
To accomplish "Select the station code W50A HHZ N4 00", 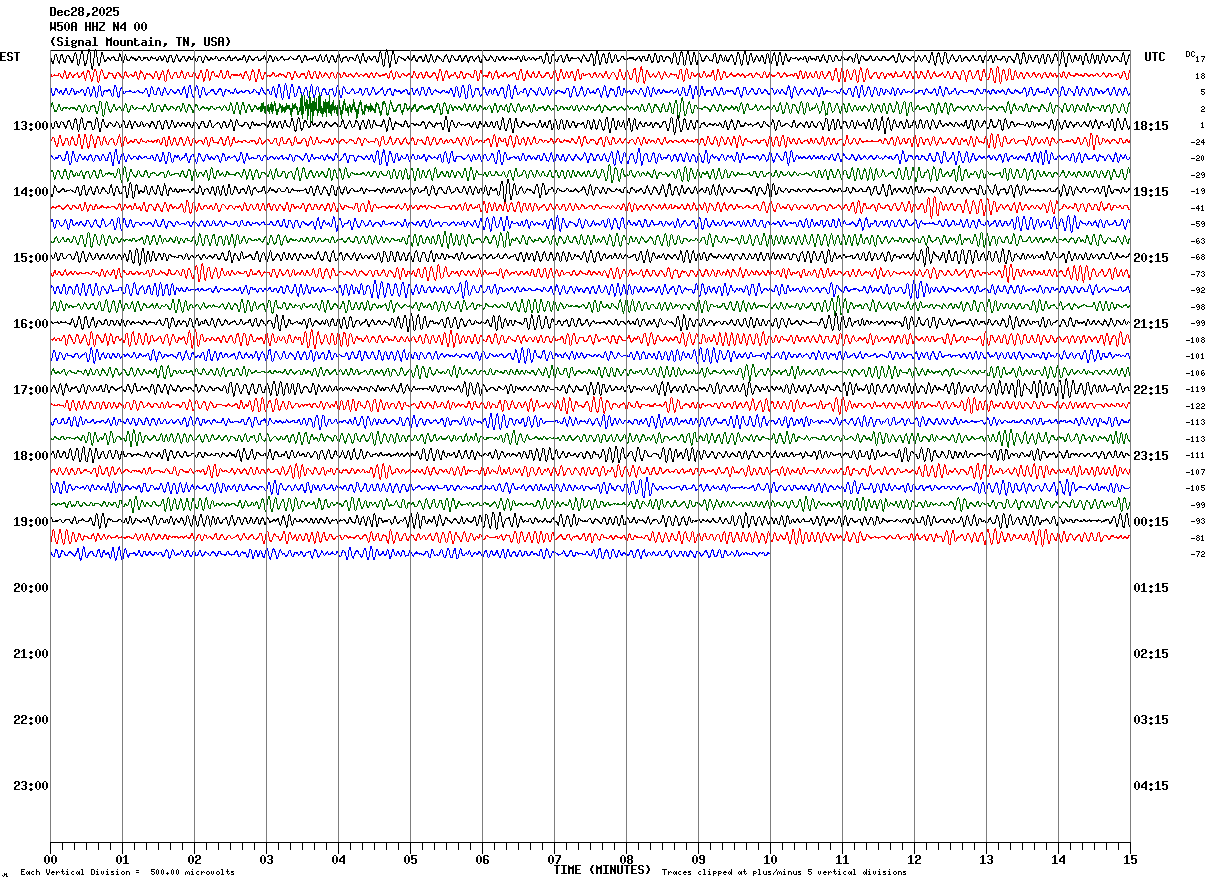I will (98, 27).
